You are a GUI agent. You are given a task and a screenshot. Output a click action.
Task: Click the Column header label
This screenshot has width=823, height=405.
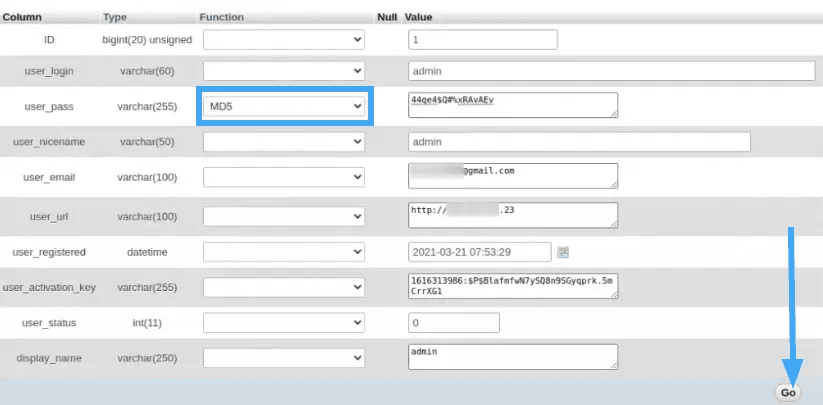coord(22,17)
